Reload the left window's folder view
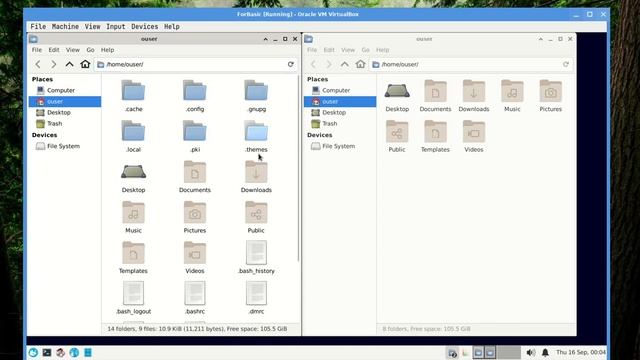The image size is (640, 360). coord(291,64)
